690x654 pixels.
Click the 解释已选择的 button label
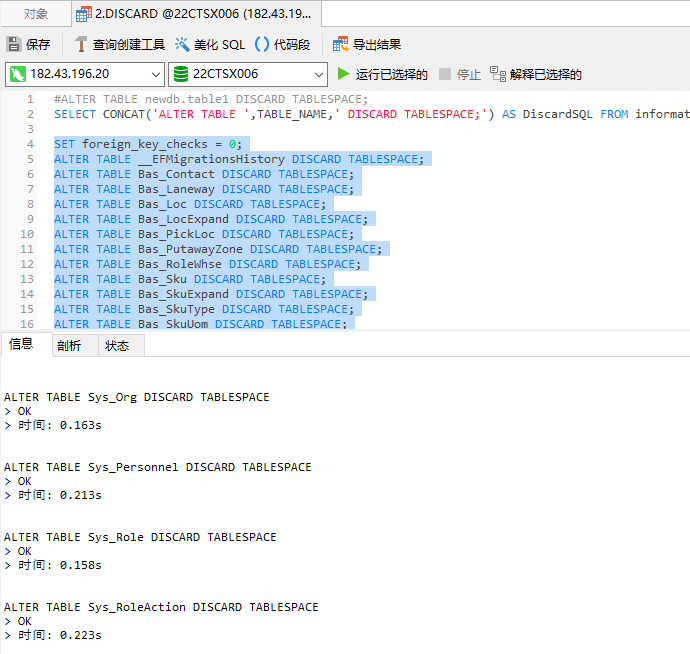point(546,74)
